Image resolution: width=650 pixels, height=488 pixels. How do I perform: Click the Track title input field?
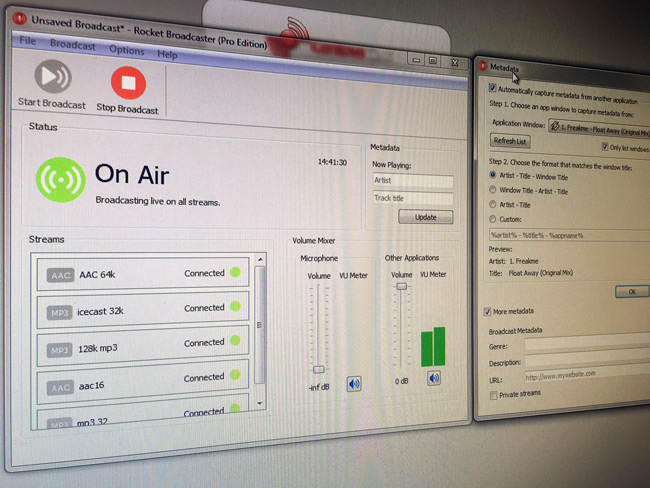click(x=413, y=199)
